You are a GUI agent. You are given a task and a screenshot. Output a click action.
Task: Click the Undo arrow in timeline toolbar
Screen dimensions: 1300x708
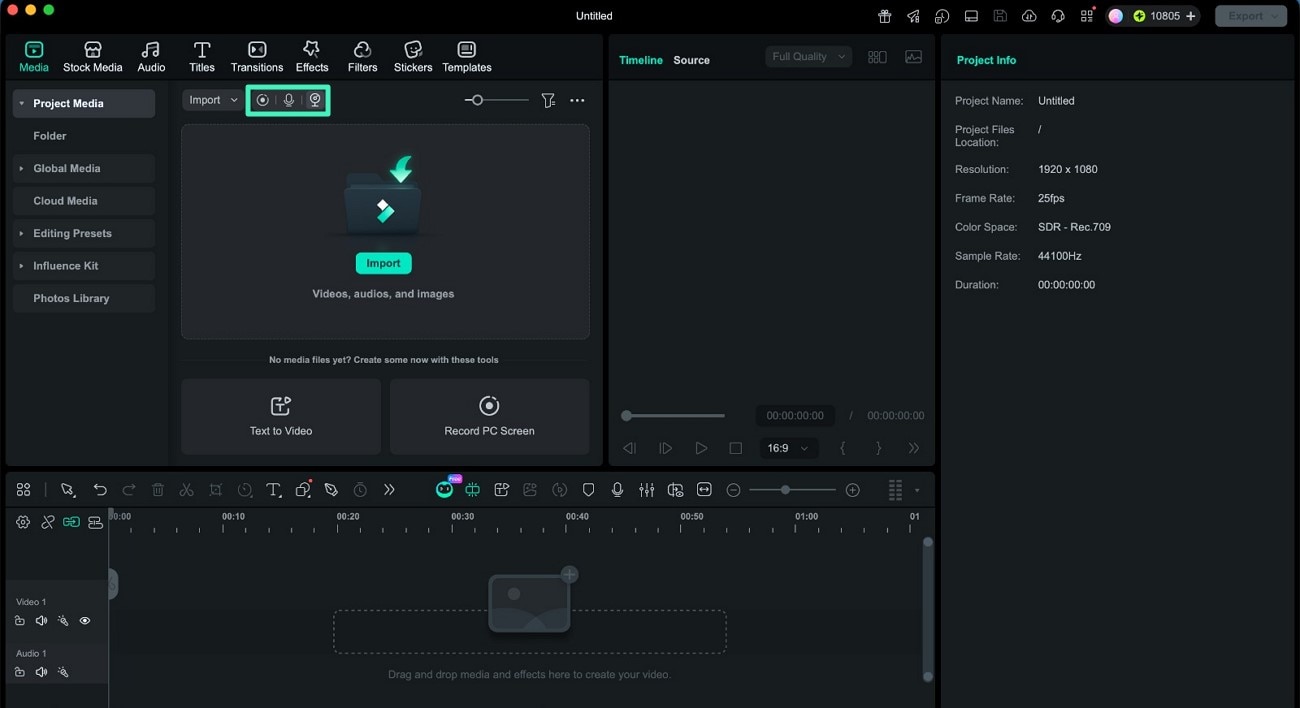click(100, 490)
